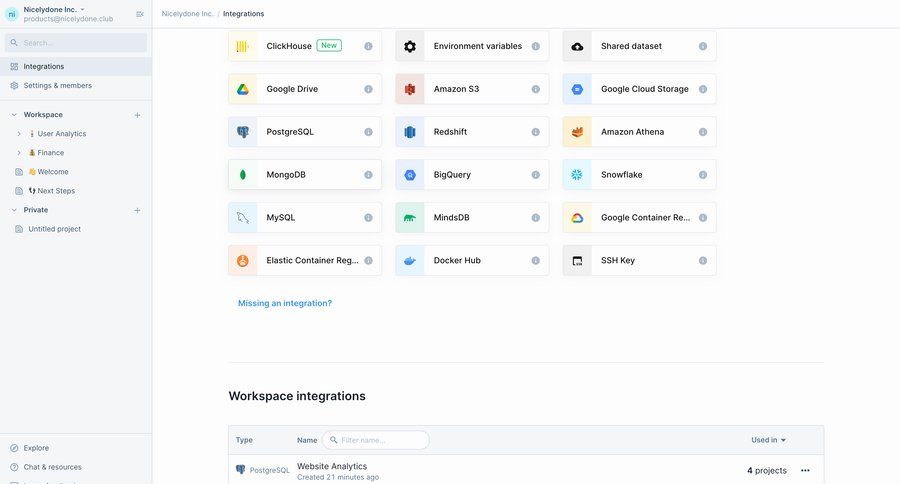
Task: Click the Elastic Container Registry icon
Action: click(x=243, y=261)
